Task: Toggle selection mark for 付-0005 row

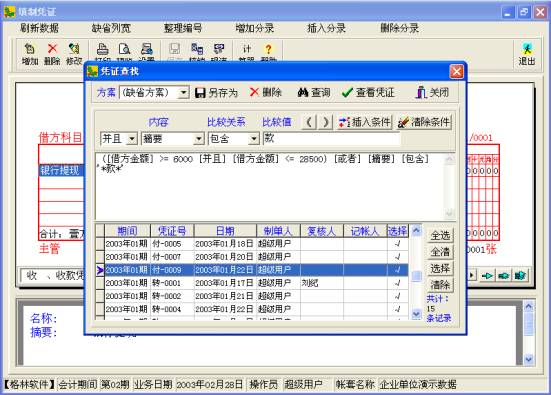Action: pyautogui.click(x=397, y=244)
